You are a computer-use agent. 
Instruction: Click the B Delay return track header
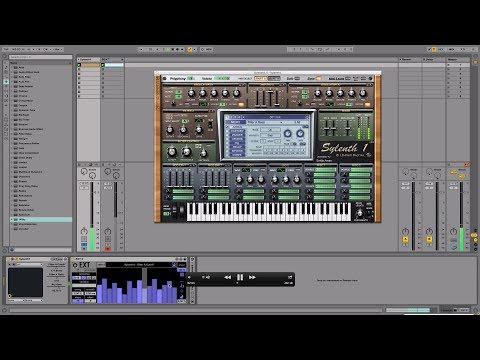pyautogui.click(x=434, y=59)
